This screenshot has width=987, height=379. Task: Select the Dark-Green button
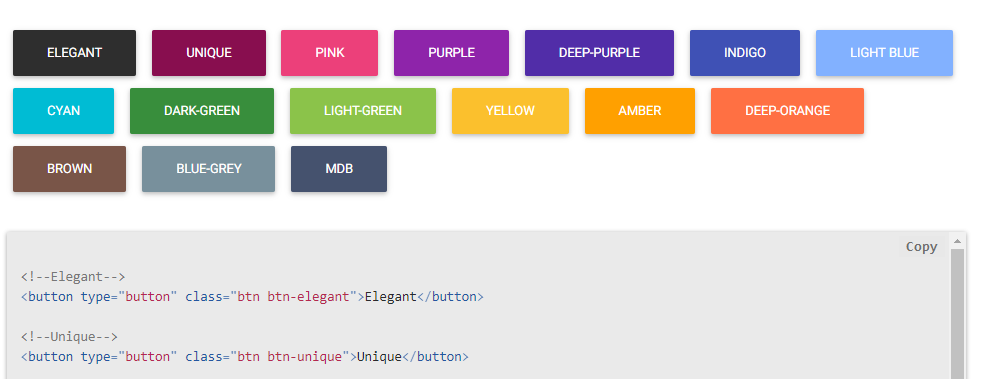coord(202,111)
